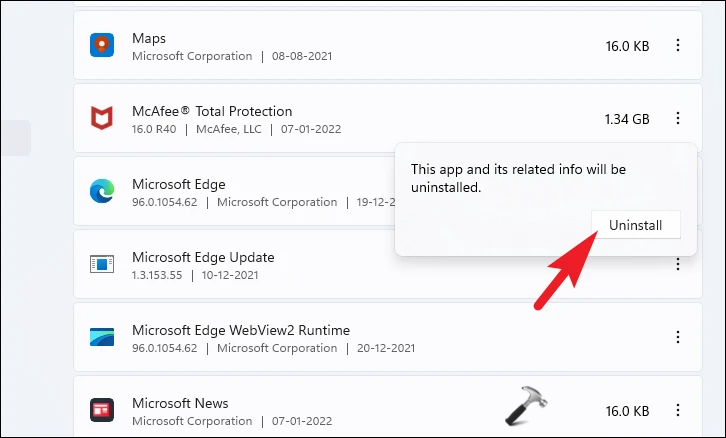Click the Microsoft Edge Update icon
Screen dimensions: 726x438
point(102,265)
